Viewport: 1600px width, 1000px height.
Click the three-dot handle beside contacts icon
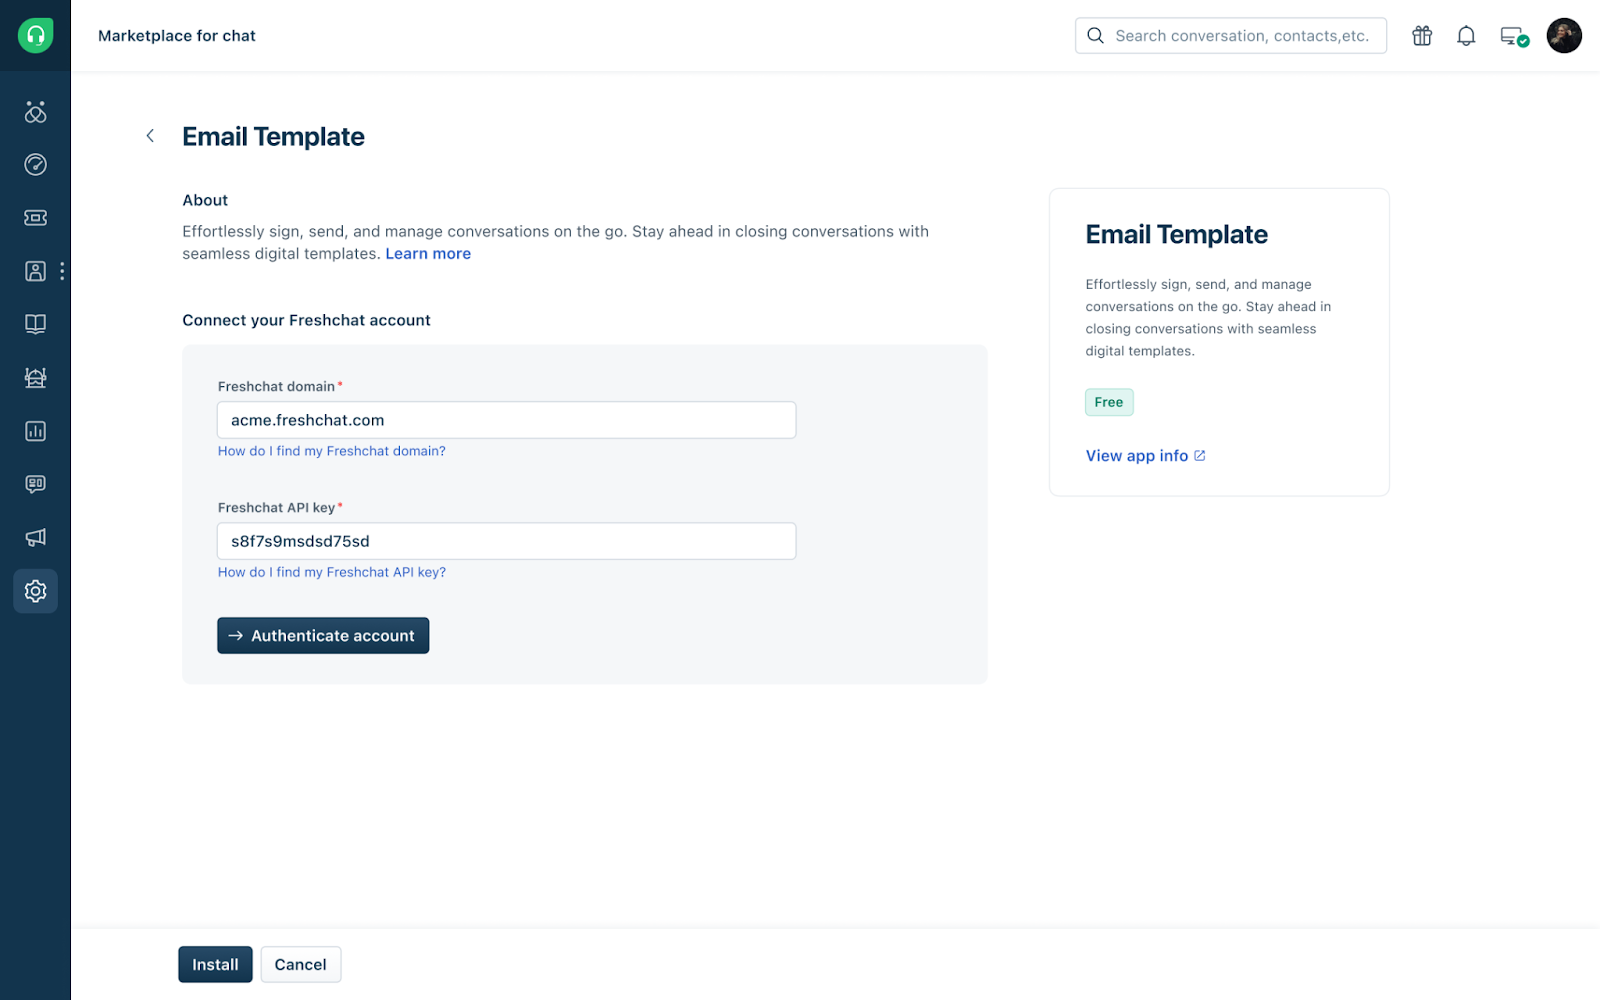62,271
